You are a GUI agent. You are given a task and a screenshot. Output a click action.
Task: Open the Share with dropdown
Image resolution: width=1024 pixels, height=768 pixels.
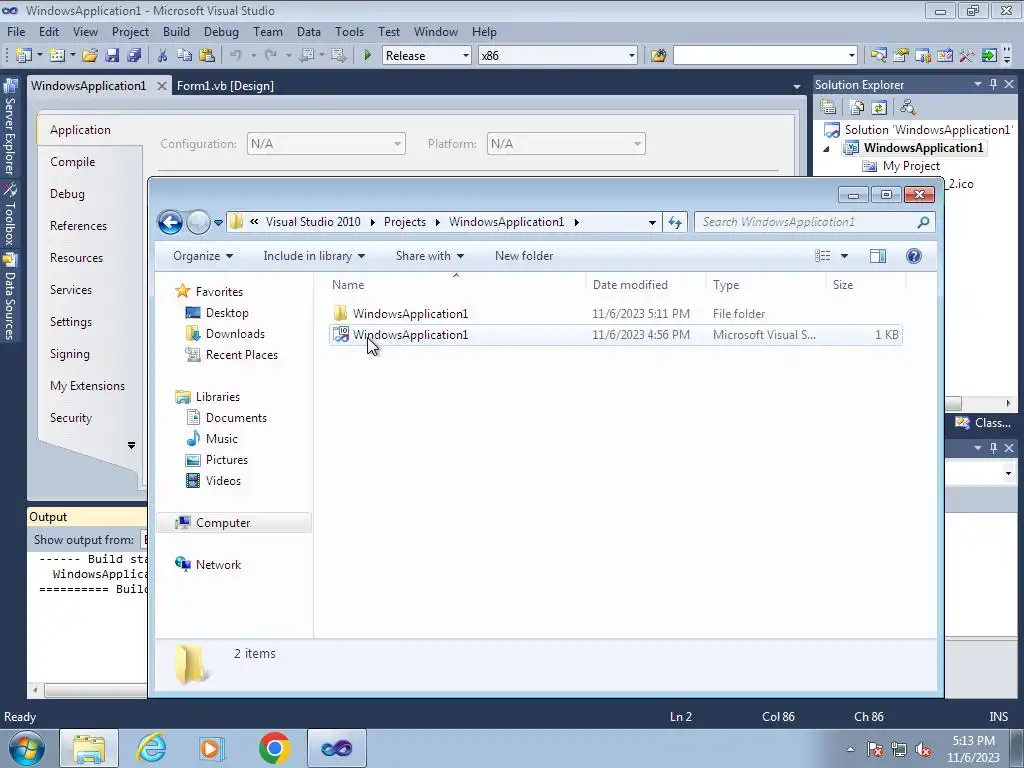(430, 256)
